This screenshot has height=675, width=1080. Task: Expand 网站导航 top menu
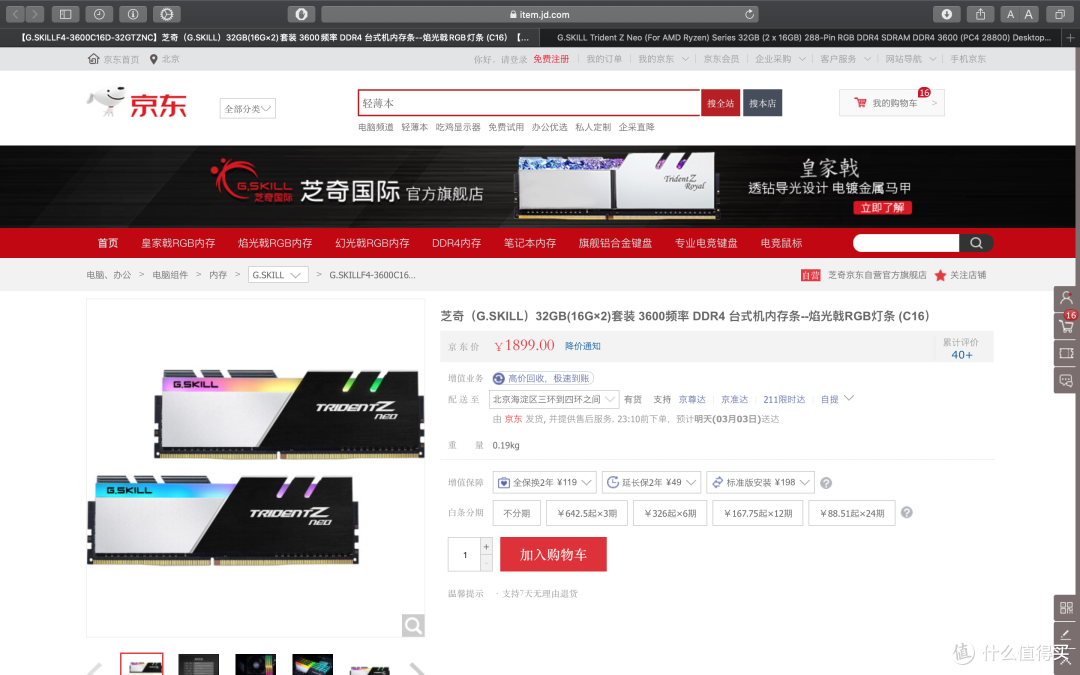(x=911, y=59)
